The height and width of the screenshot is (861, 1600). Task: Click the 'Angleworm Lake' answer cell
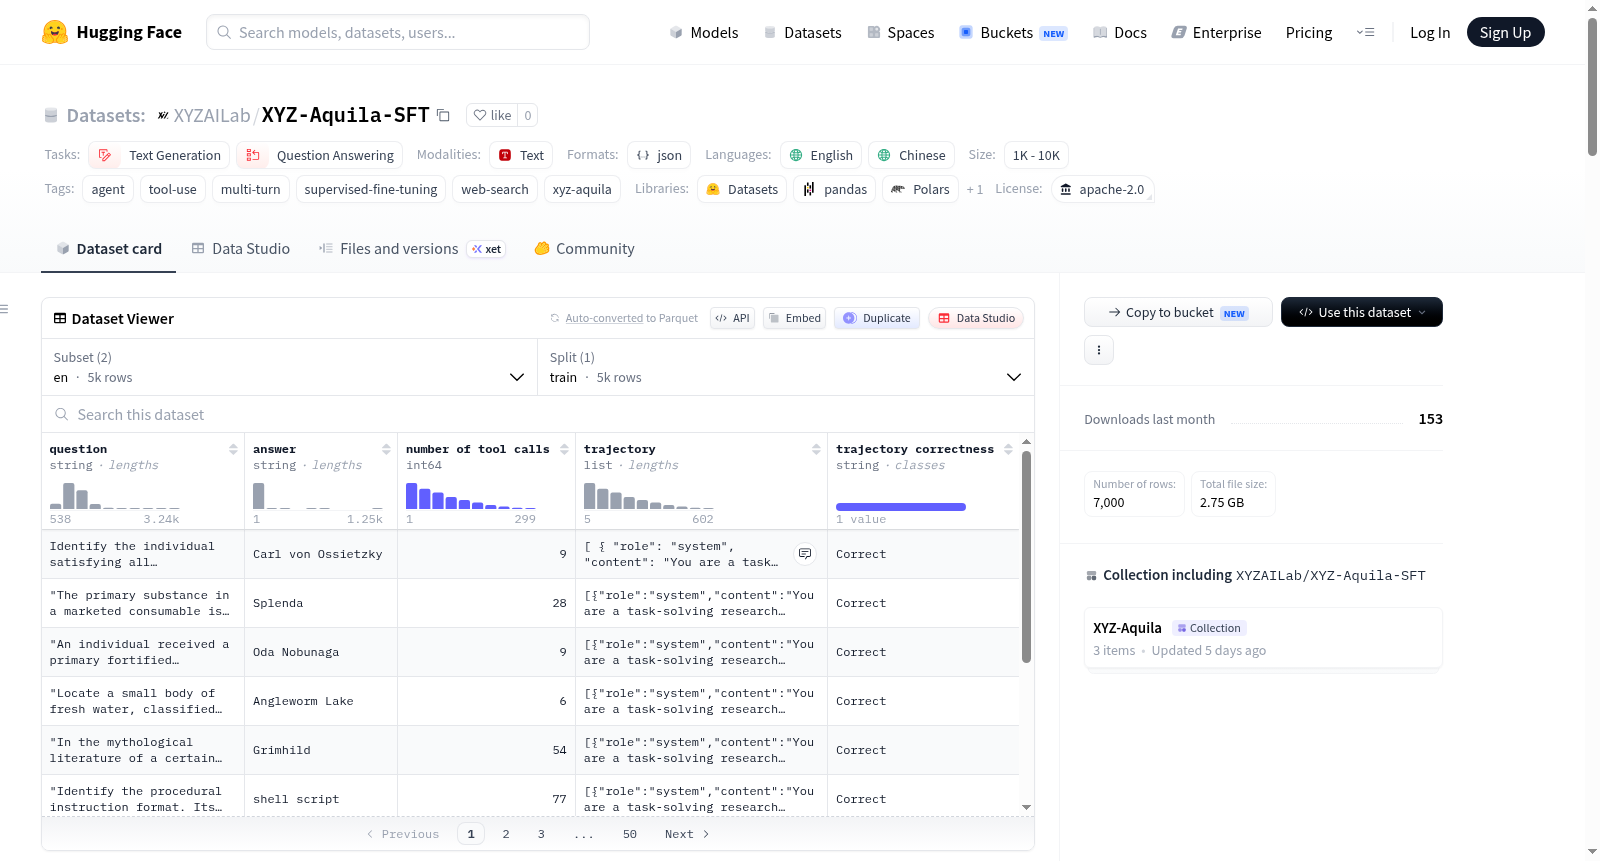pos(321,701)
